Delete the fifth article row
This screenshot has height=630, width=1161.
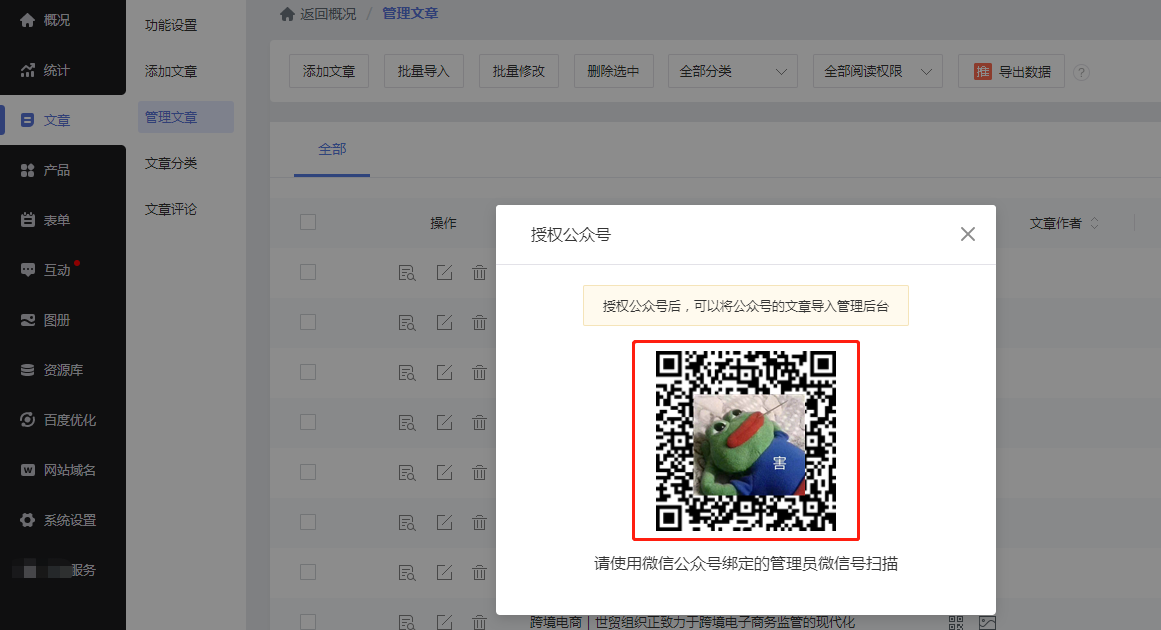479,472
